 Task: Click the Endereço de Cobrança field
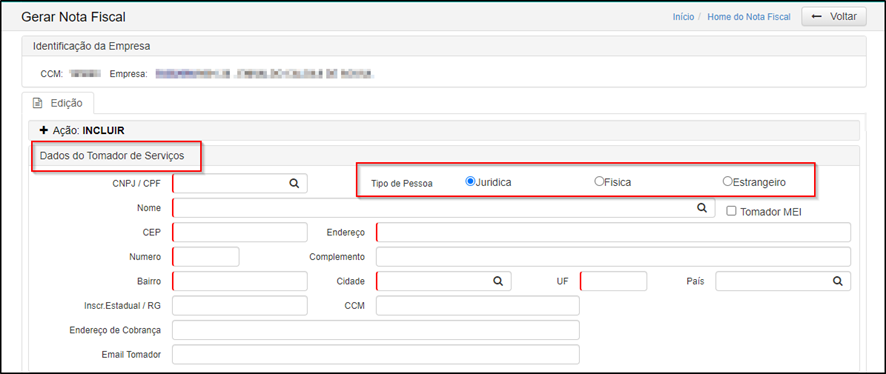pos(376,330)
